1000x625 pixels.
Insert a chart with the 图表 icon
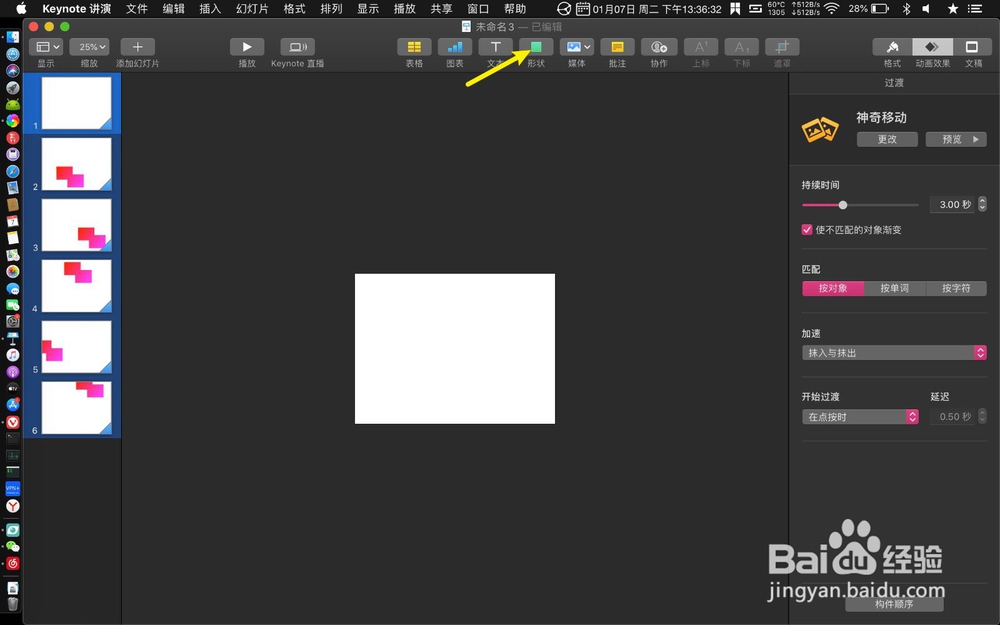coord(455,47)
